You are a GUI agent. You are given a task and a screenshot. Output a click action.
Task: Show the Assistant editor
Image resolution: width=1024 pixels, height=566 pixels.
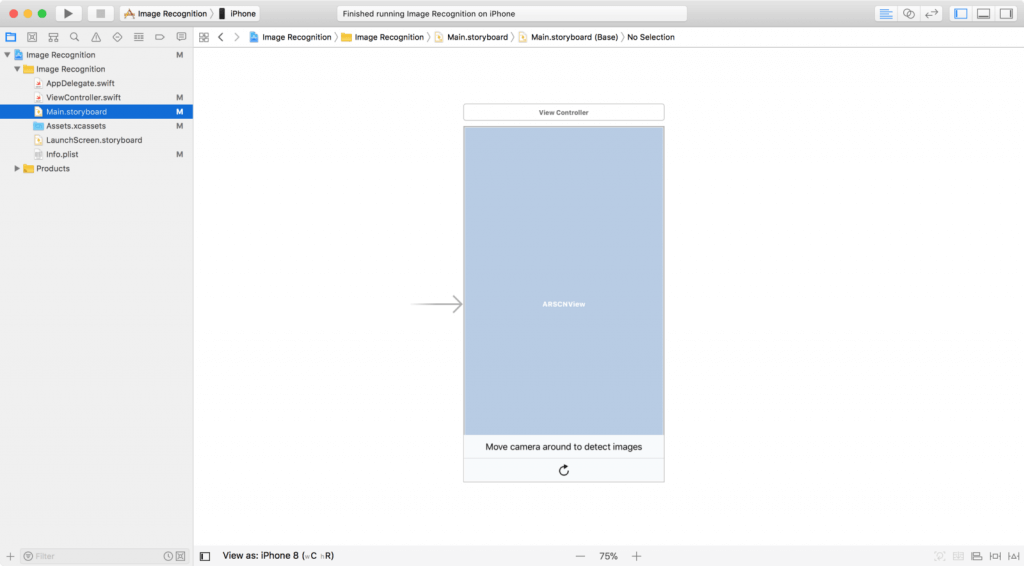pos(908,14)
